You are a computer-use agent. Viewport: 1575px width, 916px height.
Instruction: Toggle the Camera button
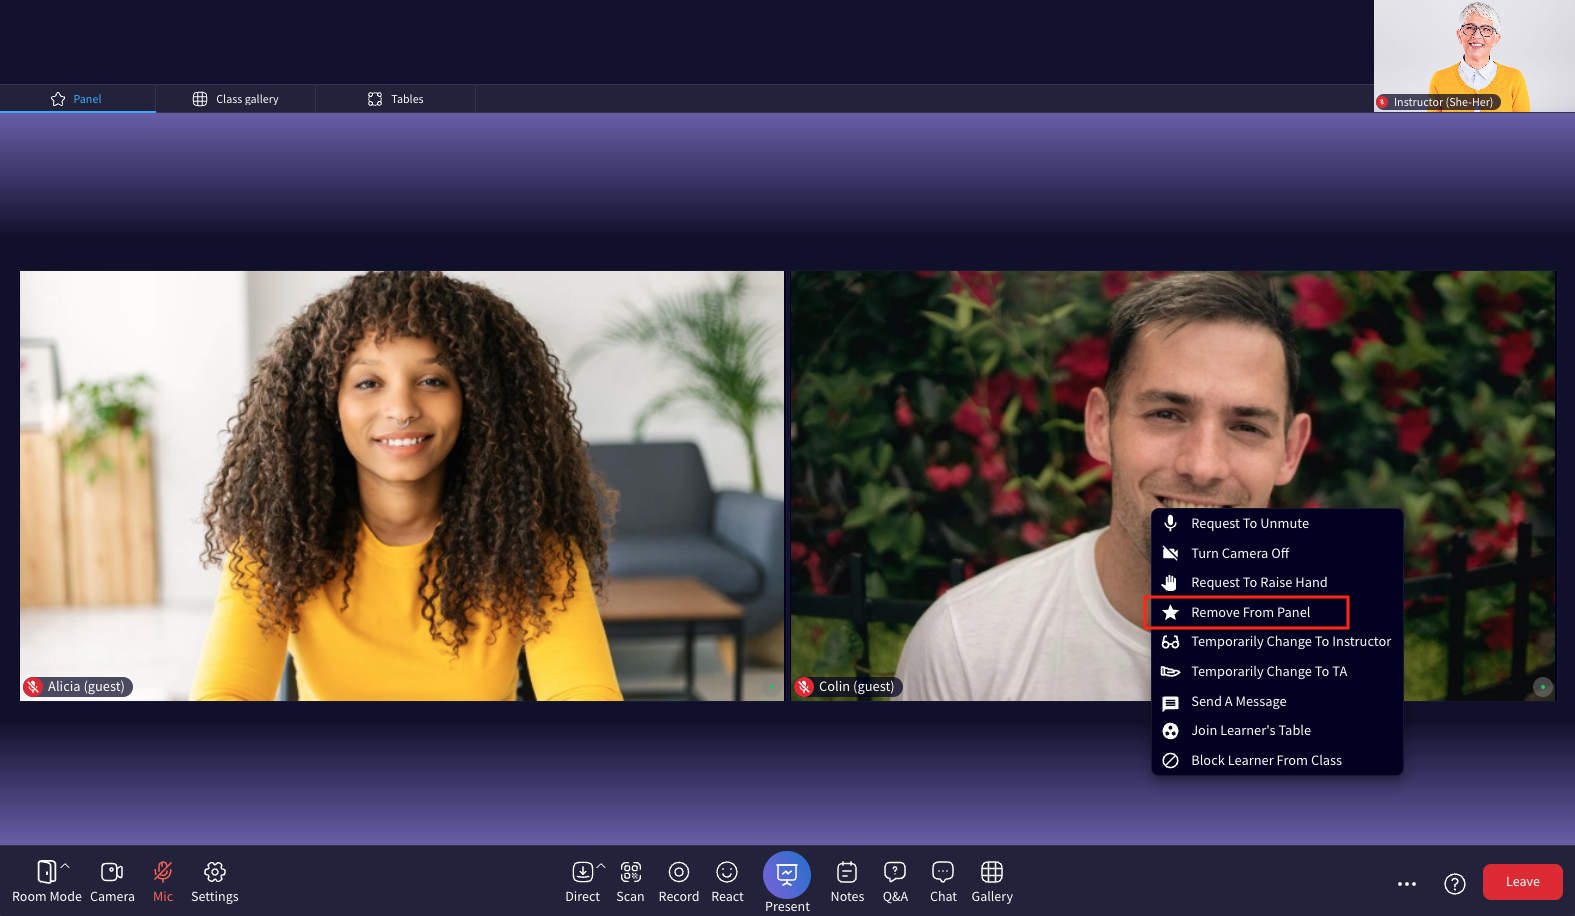tap(112, 881)
